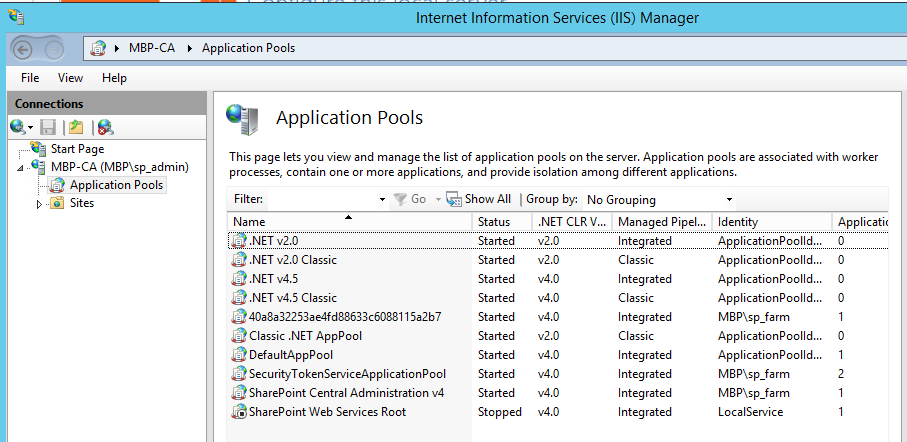907x442 pixels.
Task: Select the SharePoint Web Services Root row name
Action: (327, 412)
